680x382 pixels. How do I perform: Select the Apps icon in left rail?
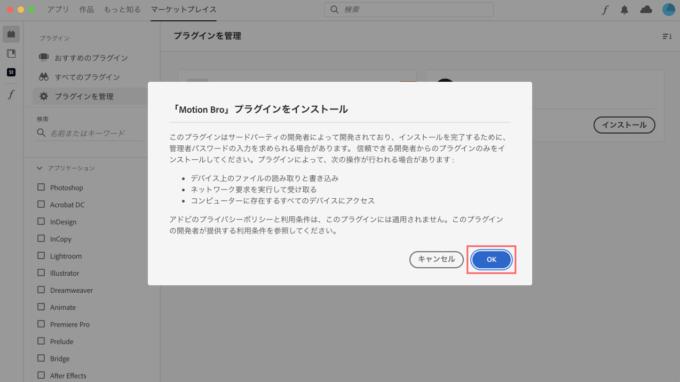tap(11, 34)
